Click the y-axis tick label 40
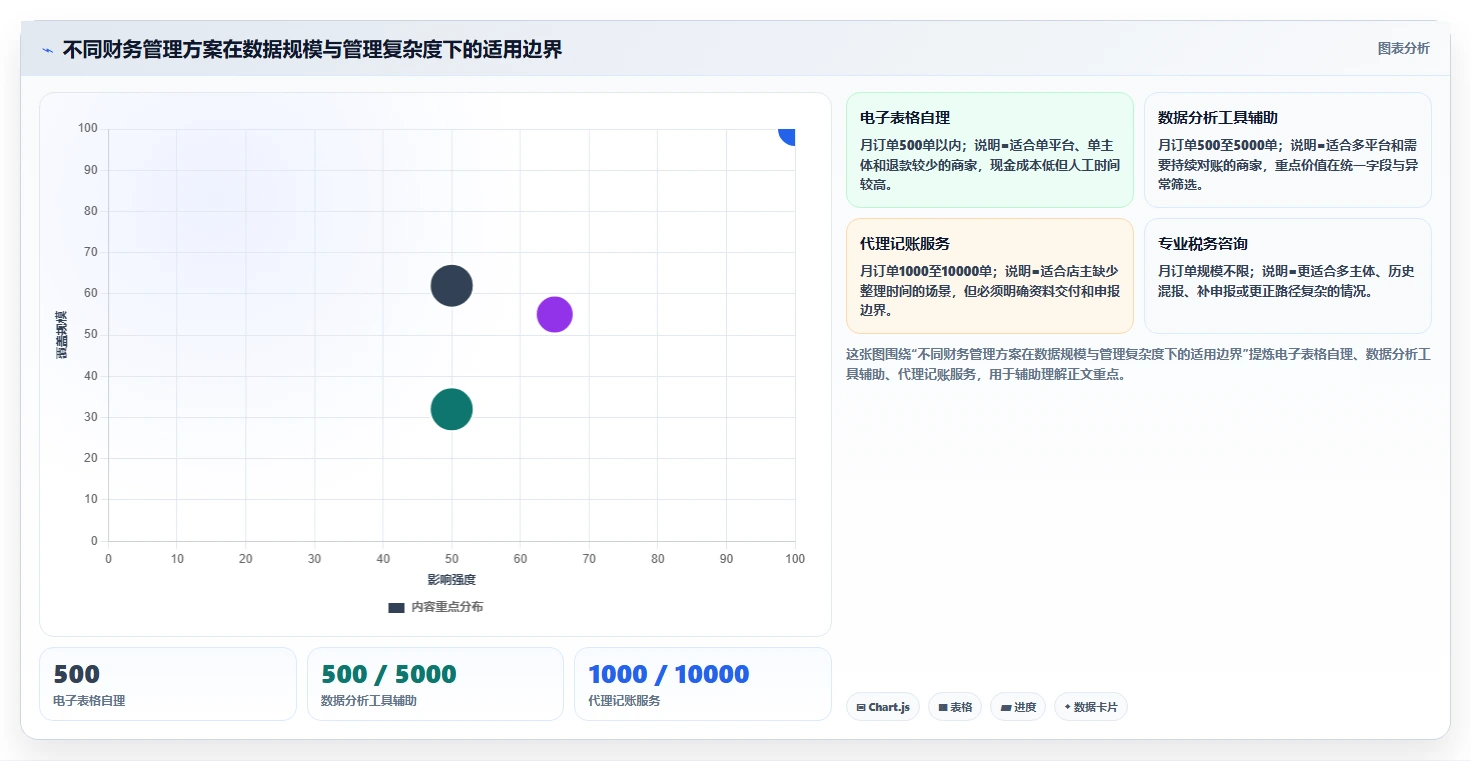 tap(91, 376)
